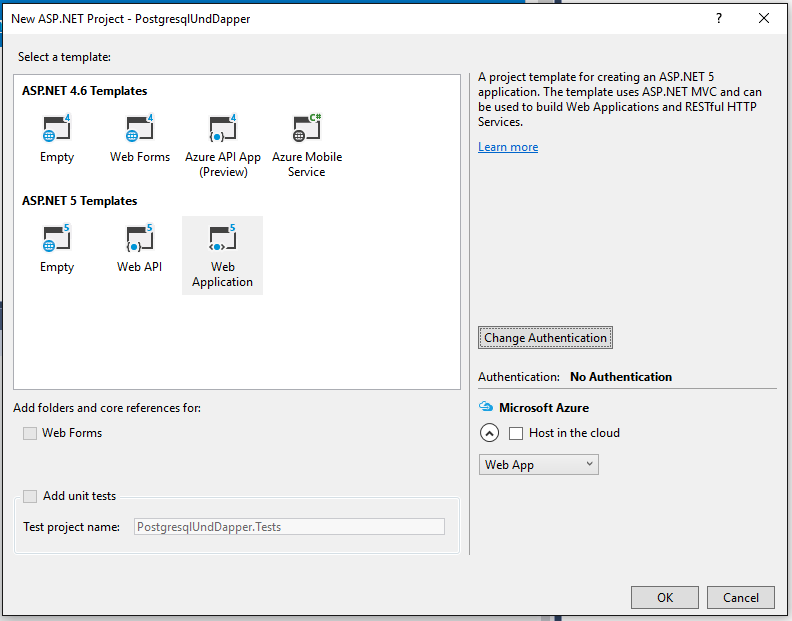Click the Cancel button
Screen dimensions: 792x621
740,598
